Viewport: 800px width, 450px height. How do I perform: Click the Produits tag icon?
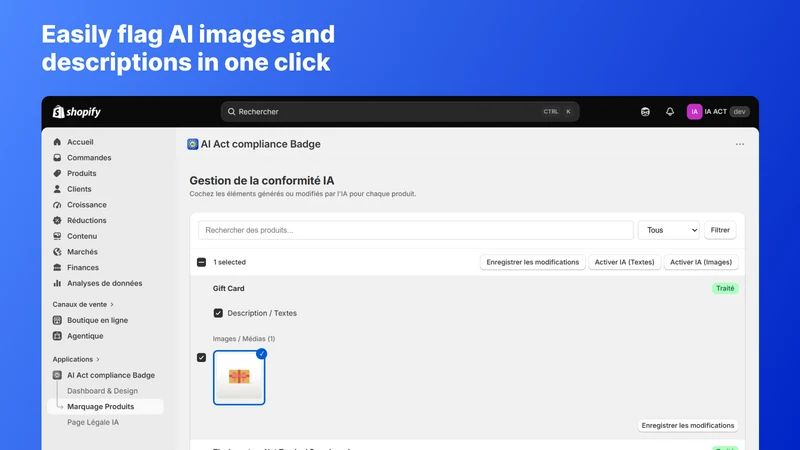click(x=57, y=173)
